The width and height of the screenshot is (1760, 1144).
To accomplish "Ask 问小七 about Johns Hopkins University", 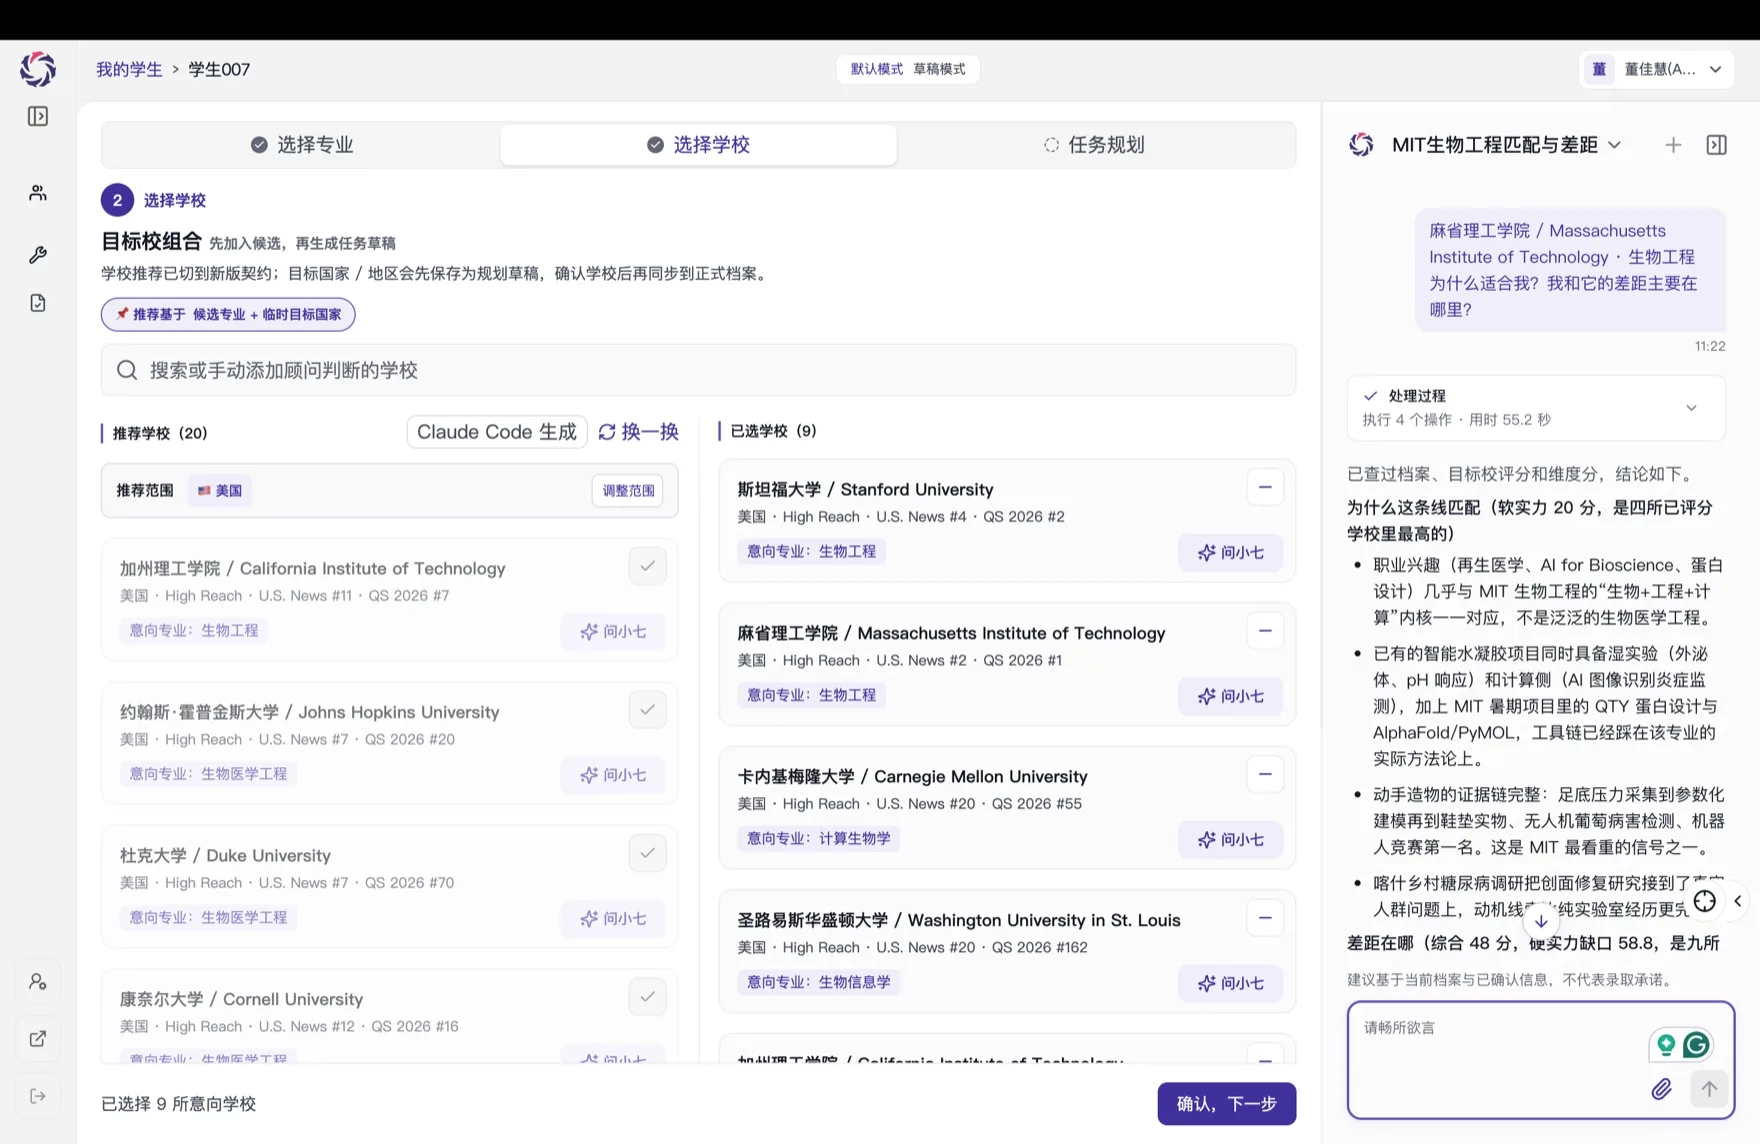I will click(613, 775).
